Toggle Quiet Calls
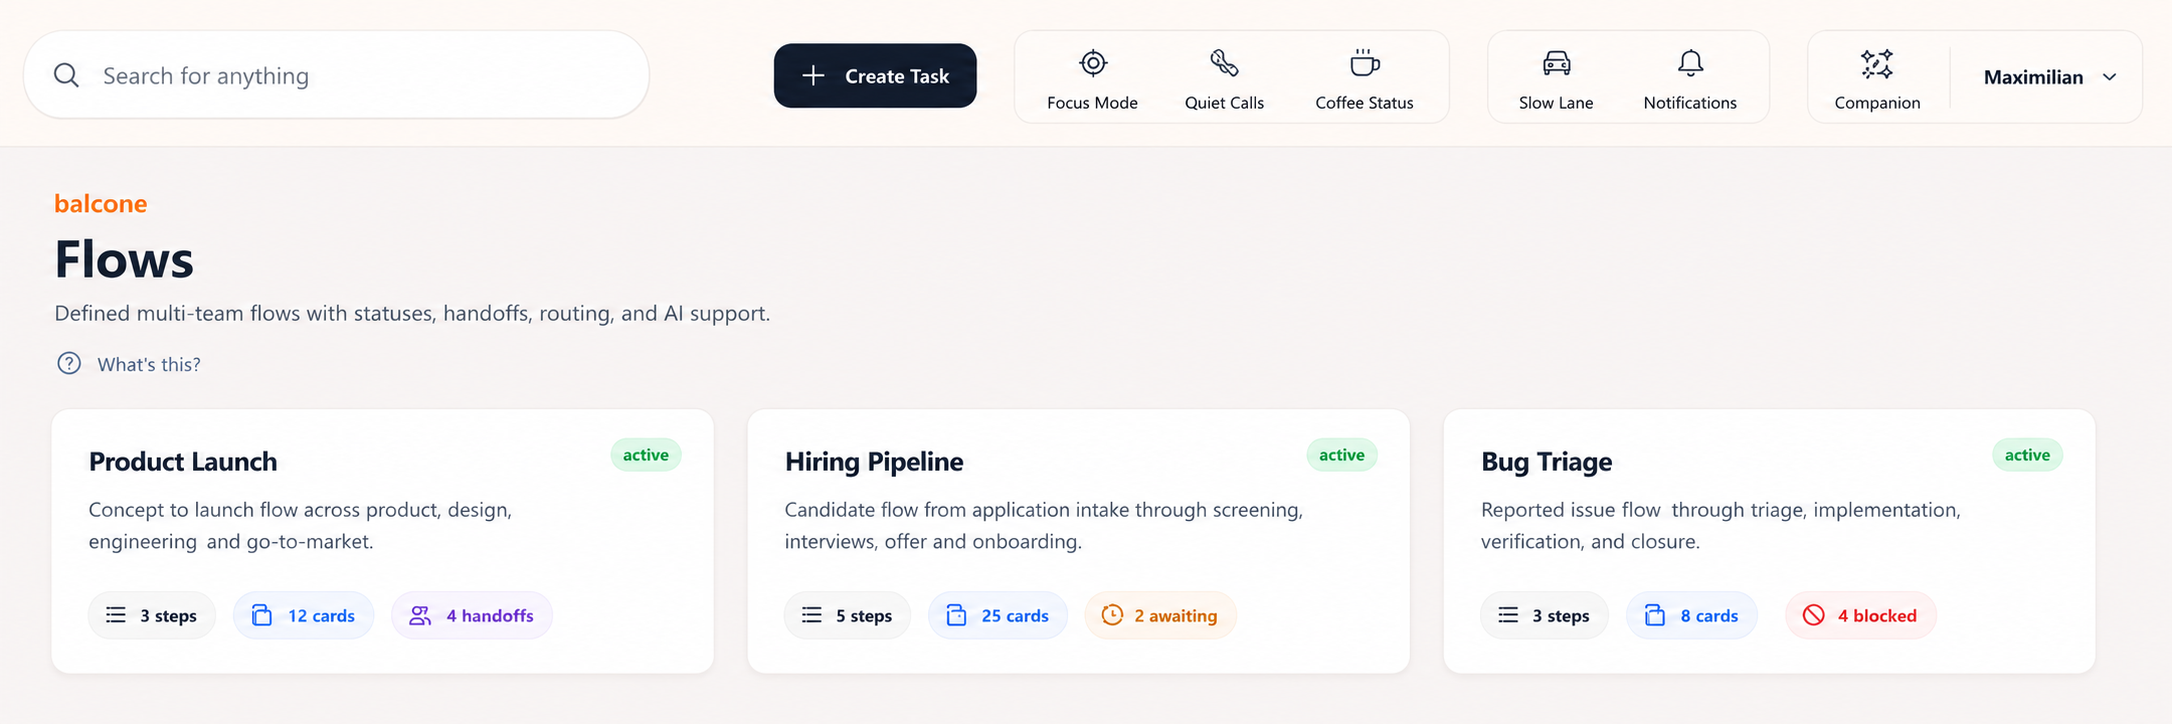Viewport: 2172px width, 724px height. (1224, 77)
